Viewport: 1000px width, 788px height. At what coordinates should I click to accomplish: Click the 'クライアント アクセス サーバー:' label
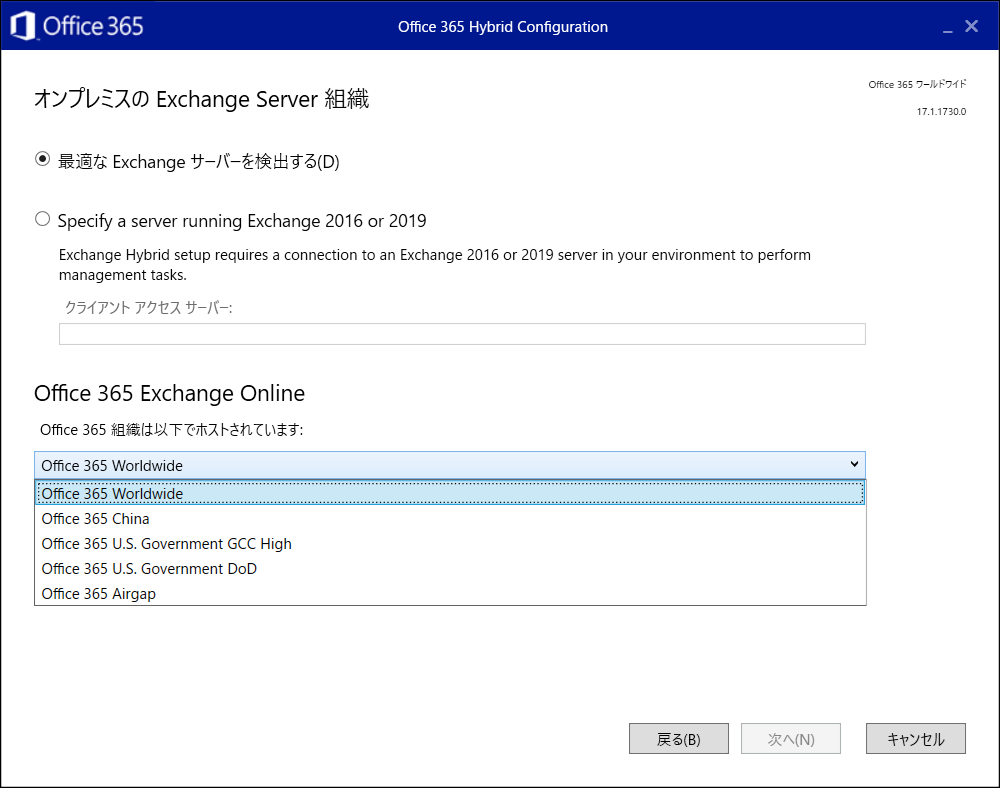(x=149, y=308)
